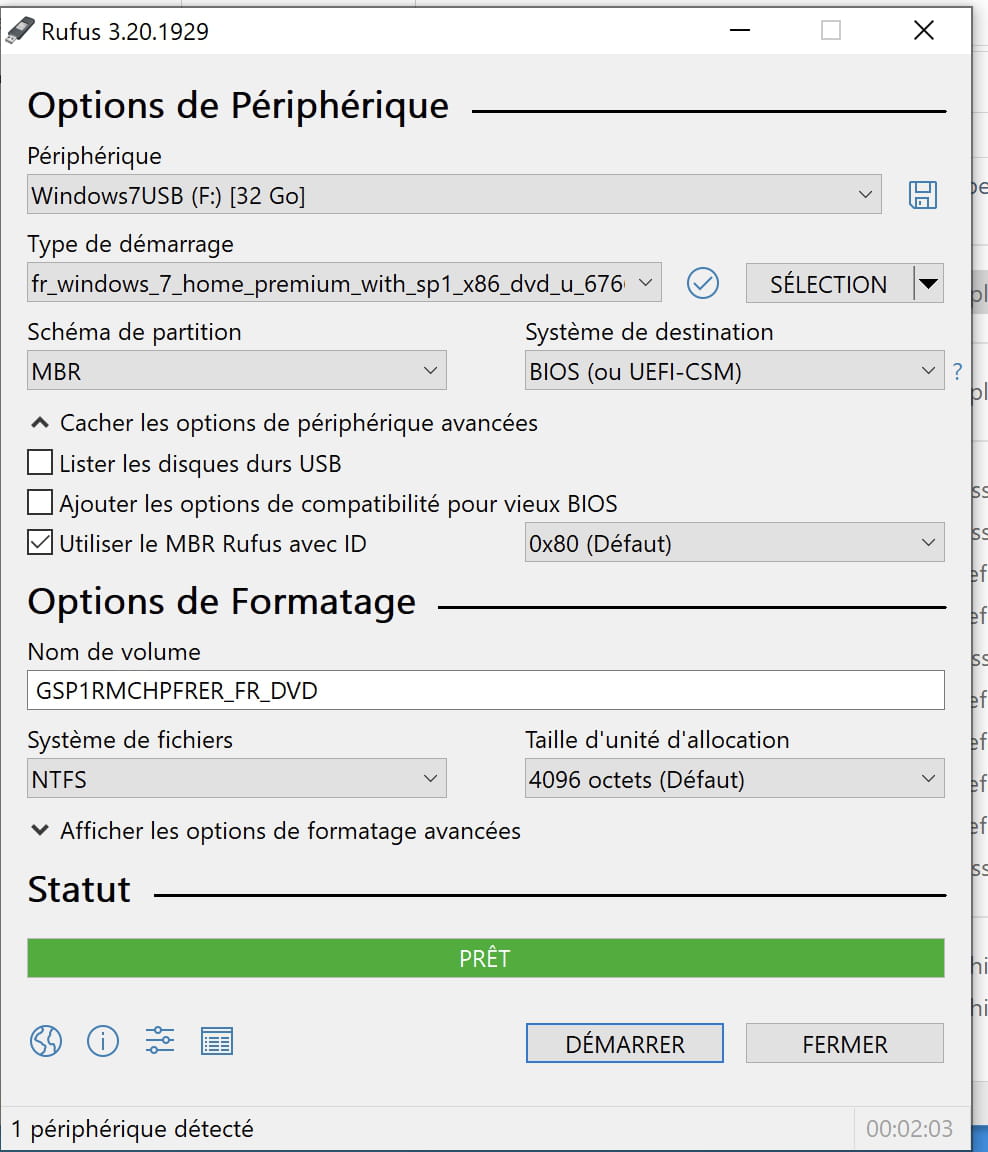The width and height of the screenshot is (988, 1152).
Task: Show the log window icon
Action: pos(217,1042)
